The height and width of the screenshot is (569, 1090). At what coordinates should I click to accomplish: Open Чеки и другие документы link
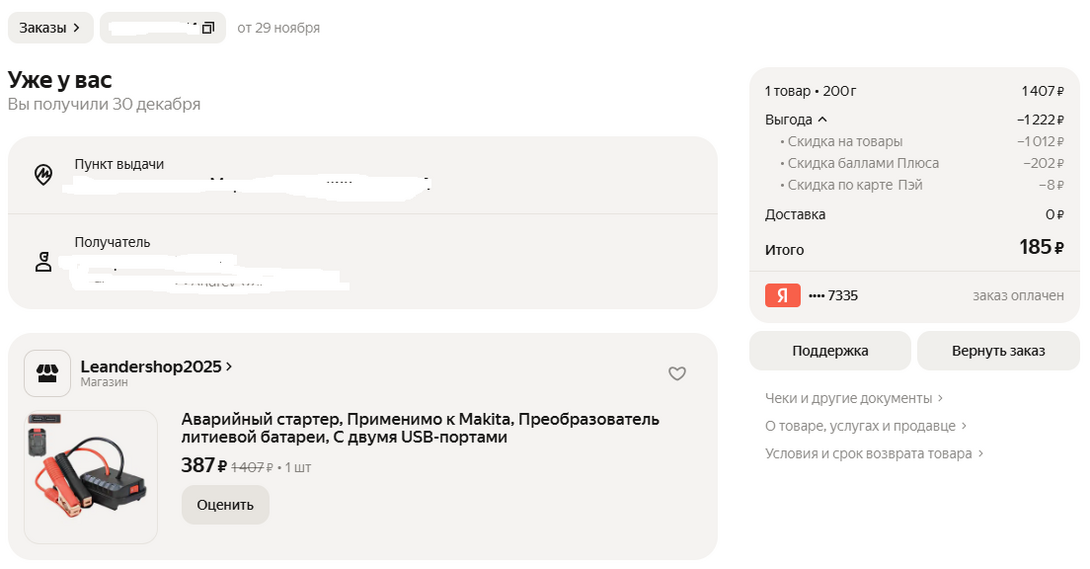[854, 398]
